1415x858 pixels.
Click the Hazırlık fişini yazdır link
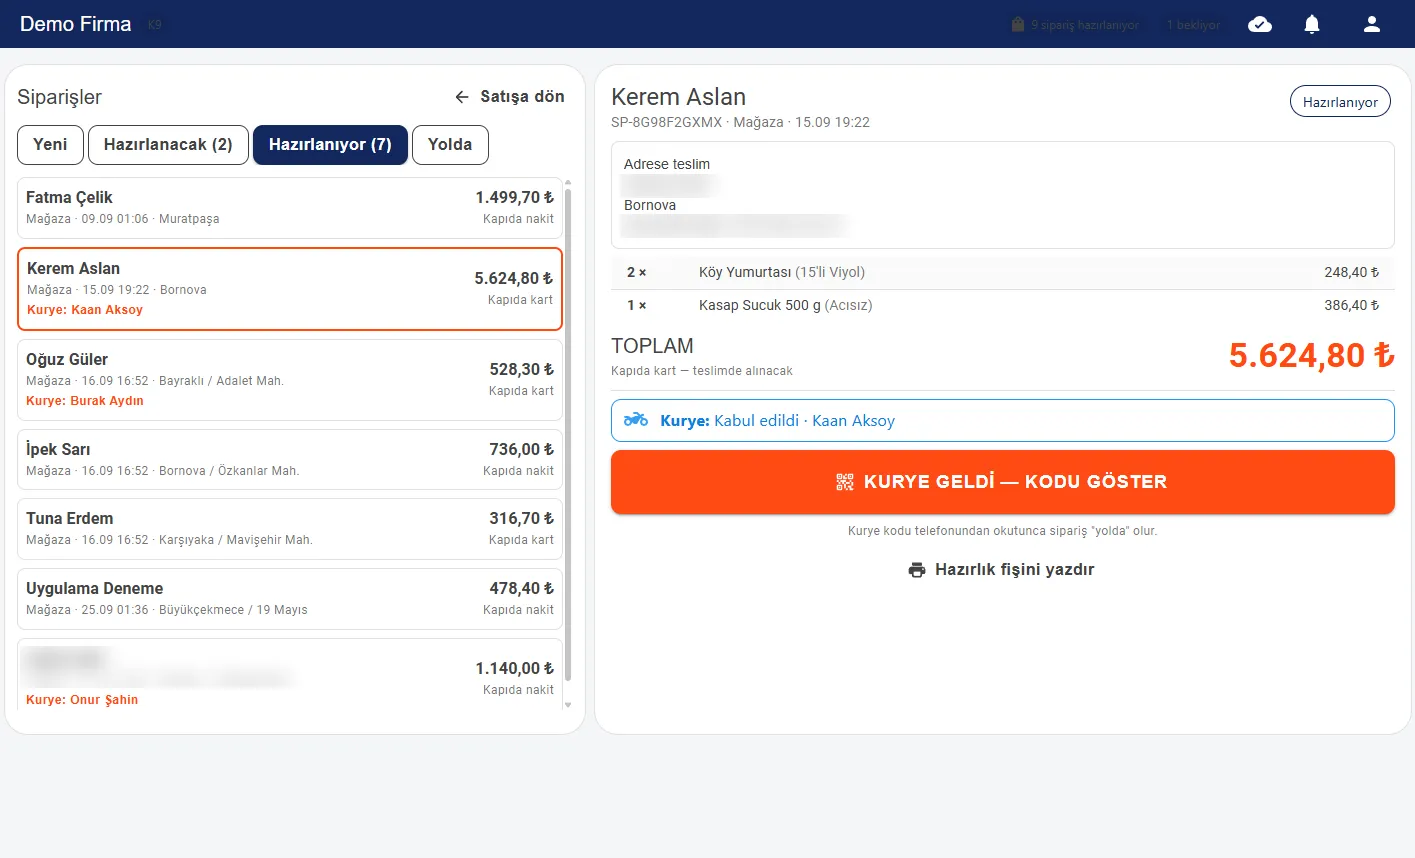point(1003,570)
